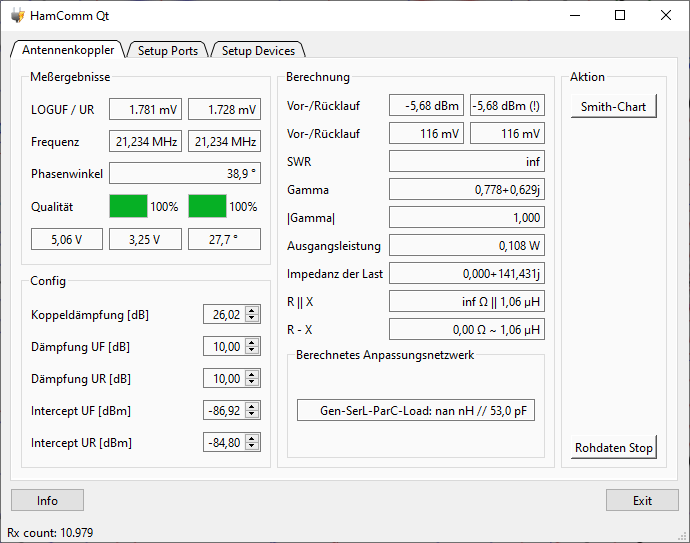Decrease Dämpfung UR with down arrow

[252, 383]
